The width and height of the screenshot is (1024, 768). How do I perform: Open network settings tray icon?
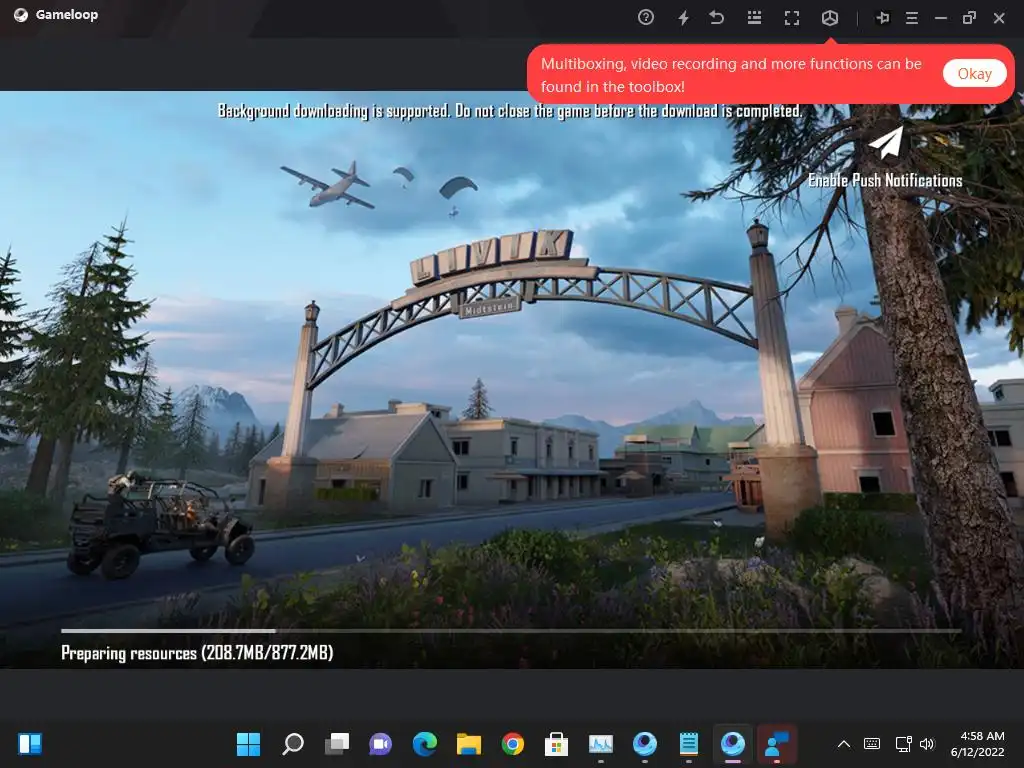903,744
